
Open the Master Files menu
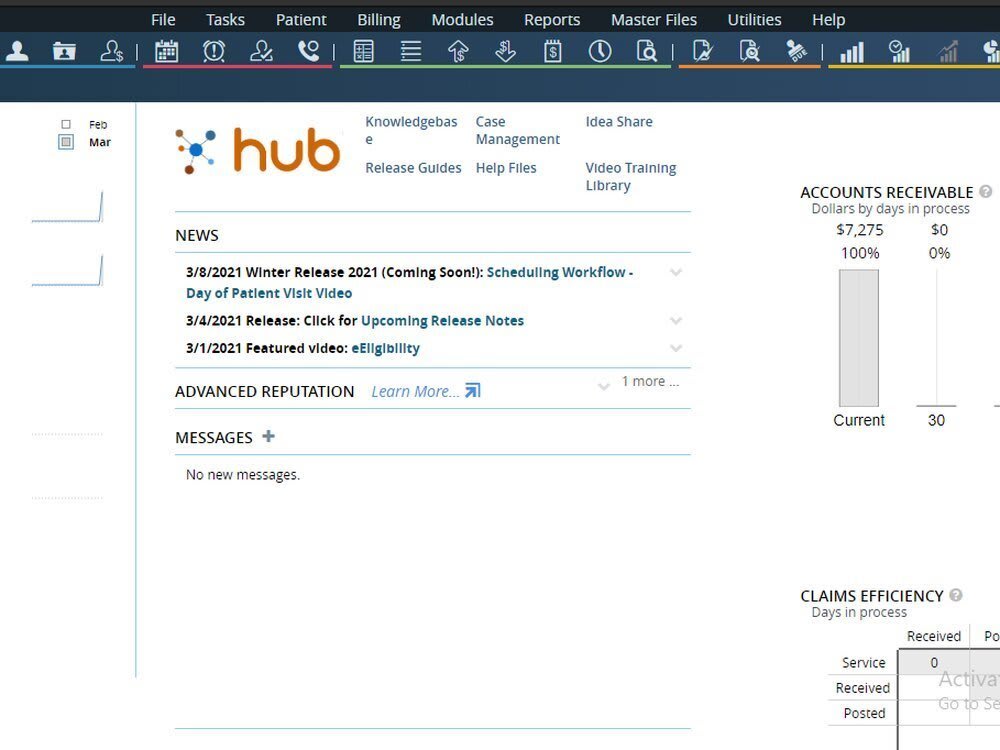click(654, 20)
